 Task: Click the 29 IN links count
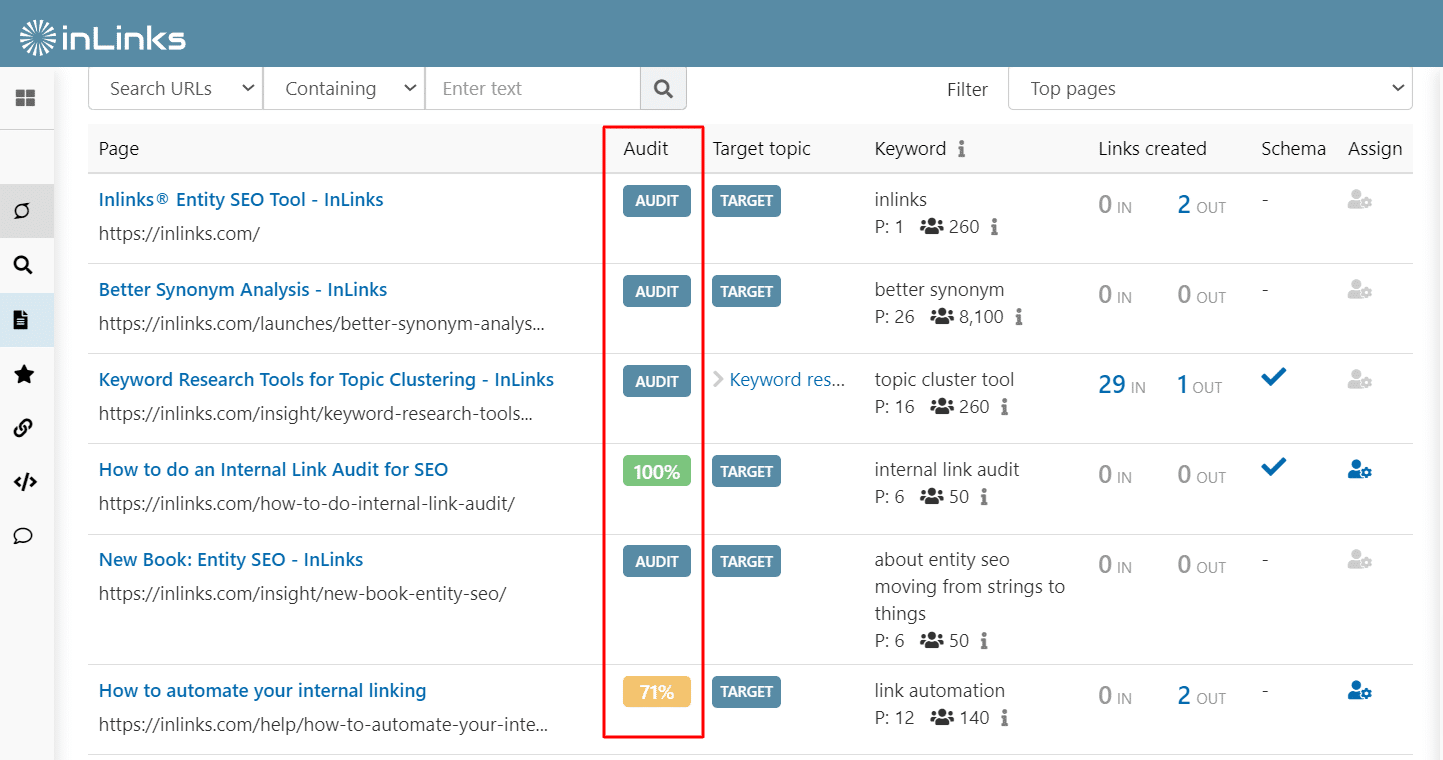pos(1122,385)
